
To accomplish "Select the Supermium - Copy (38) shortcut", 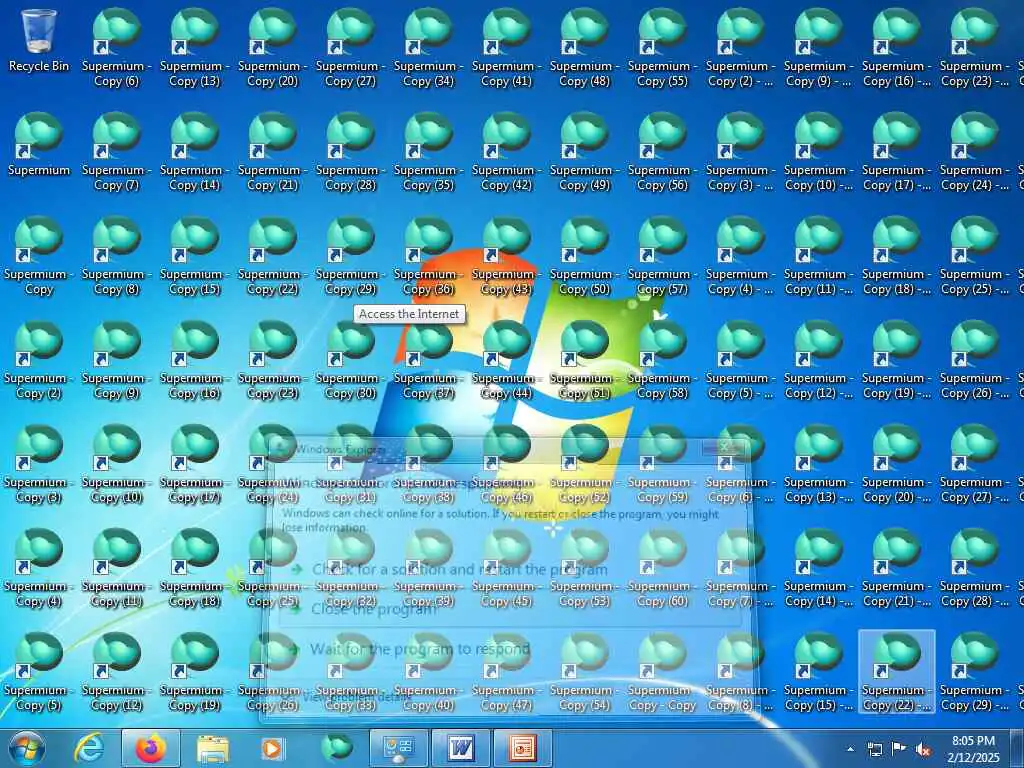I will click(428, 464).
